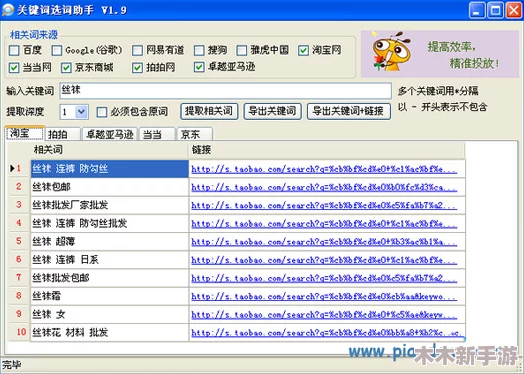This screenshot has width=524, height=374.
Task: Toggle the 必须包含原词 checkbox
Action: click(x=102, y=112)
